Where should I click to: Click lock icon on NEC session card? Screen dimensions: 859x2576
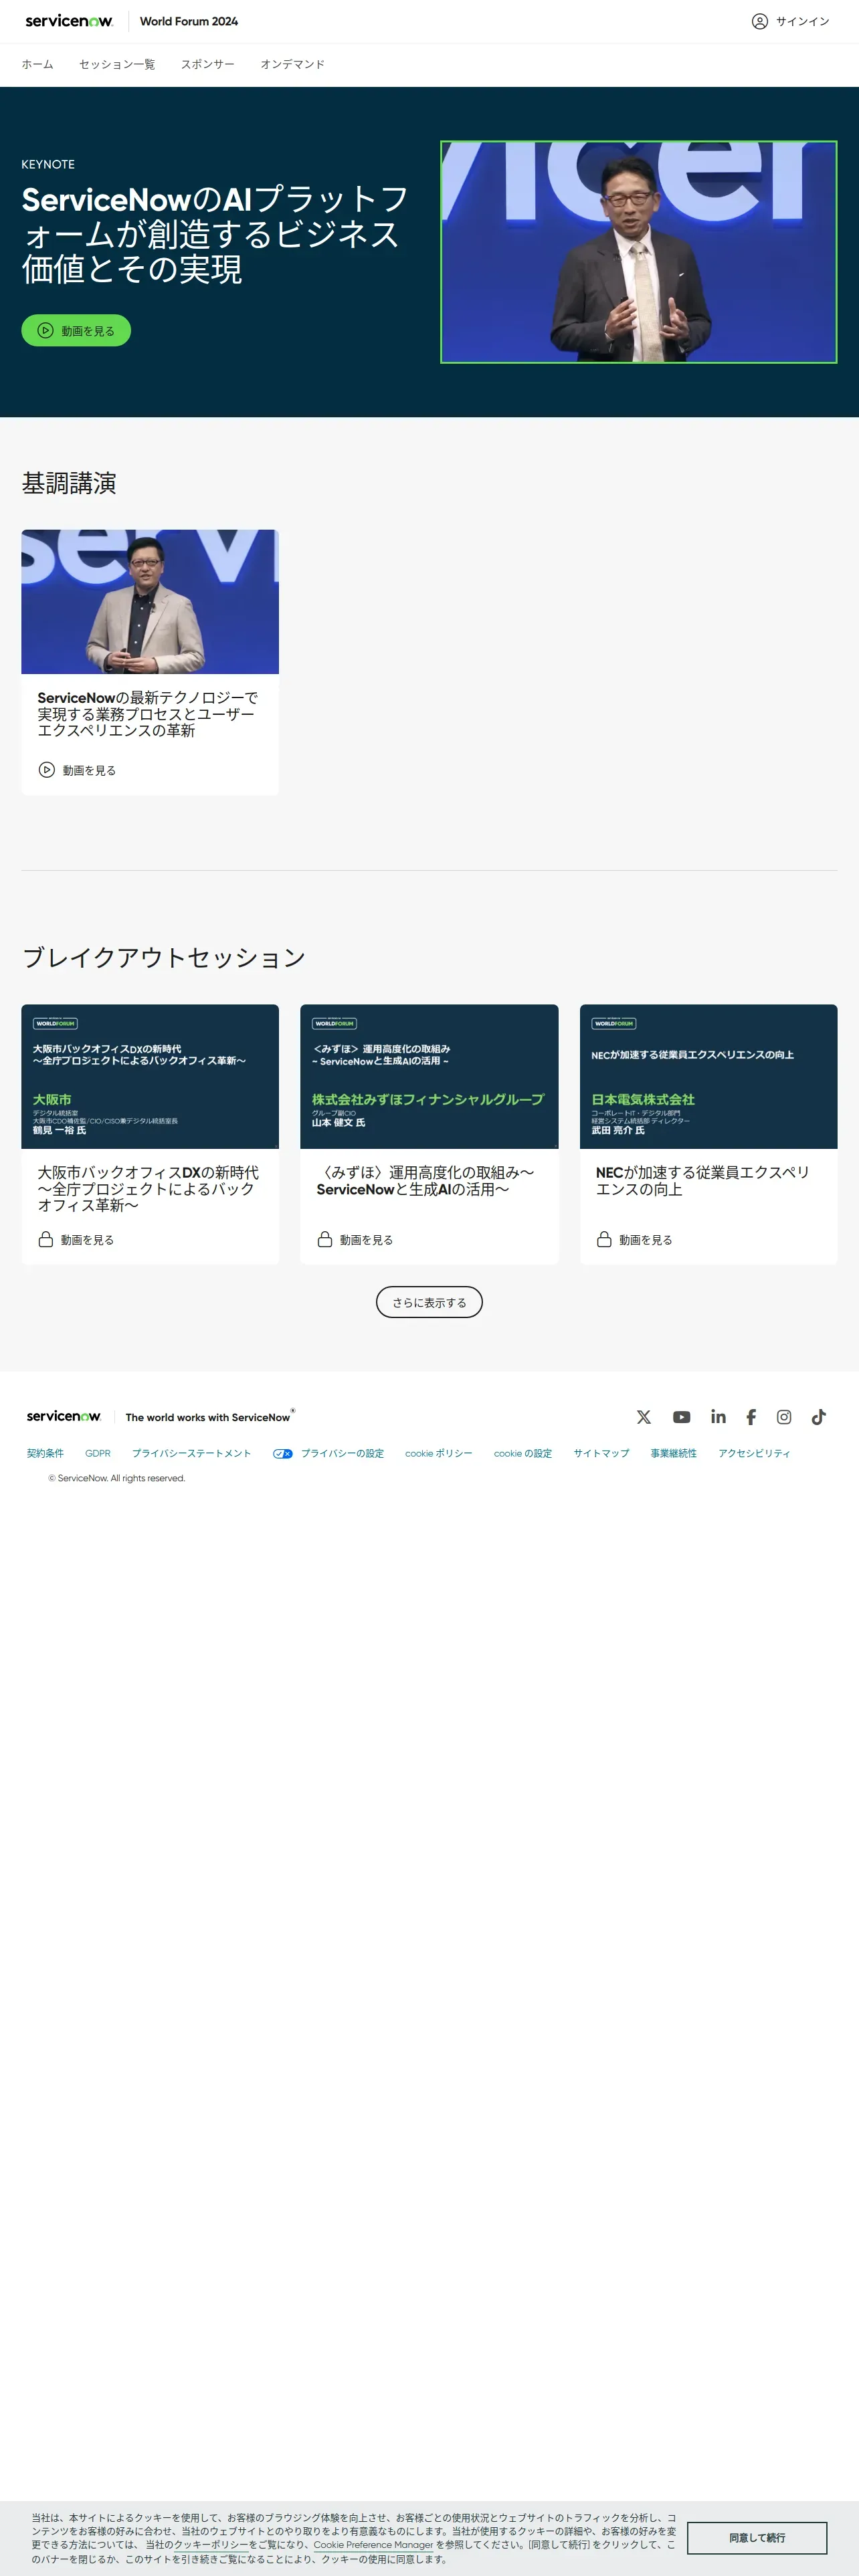[604, 1239]
